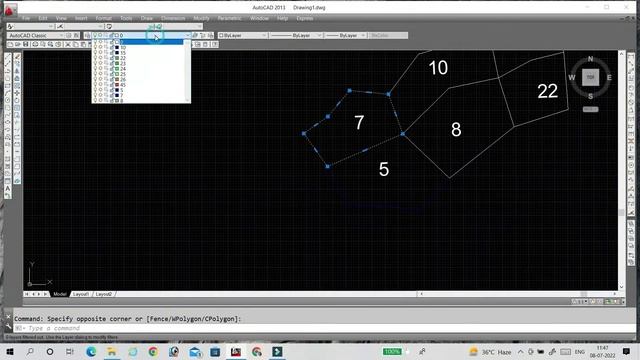Click the command line customize wrench icon
This screenshot has width=640, height=360.
(8, 327)
